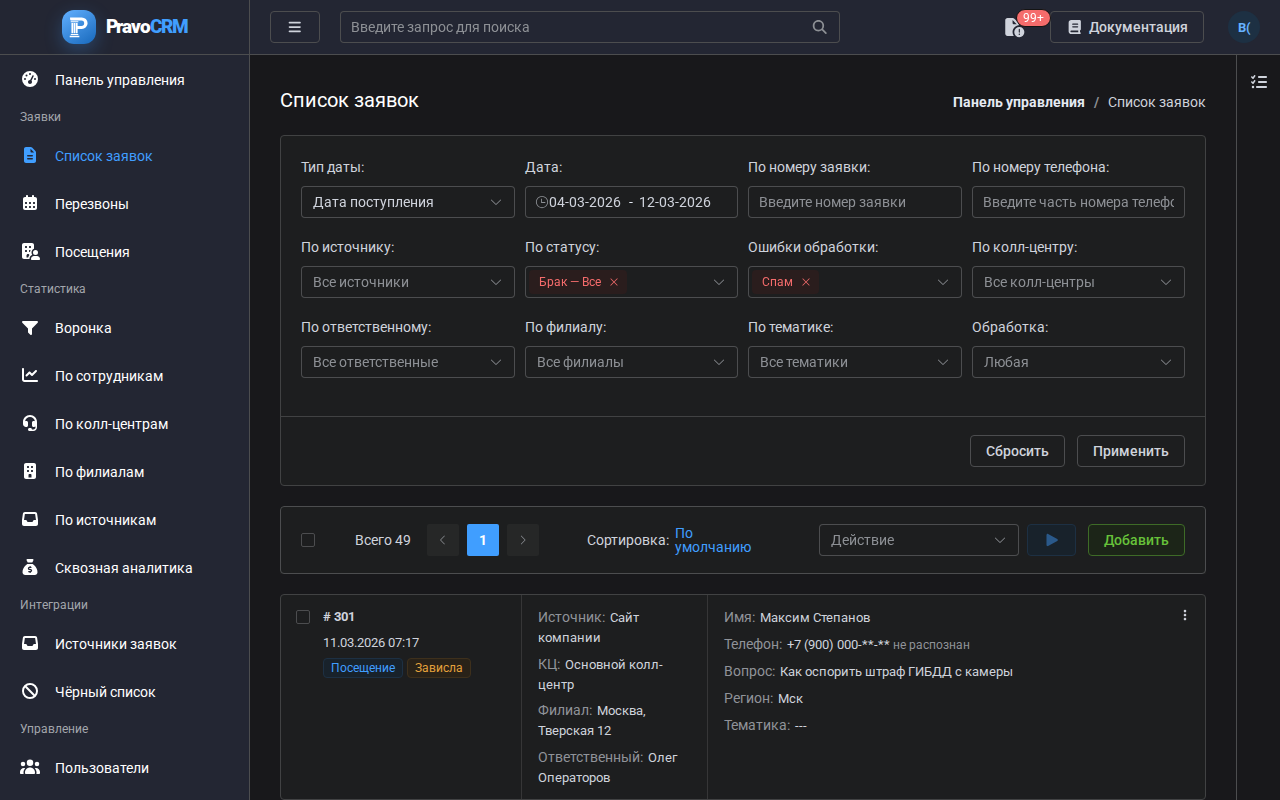Open the date range picker field
The width and height of the screenshot is (1280, 800).
click(631, 202)
